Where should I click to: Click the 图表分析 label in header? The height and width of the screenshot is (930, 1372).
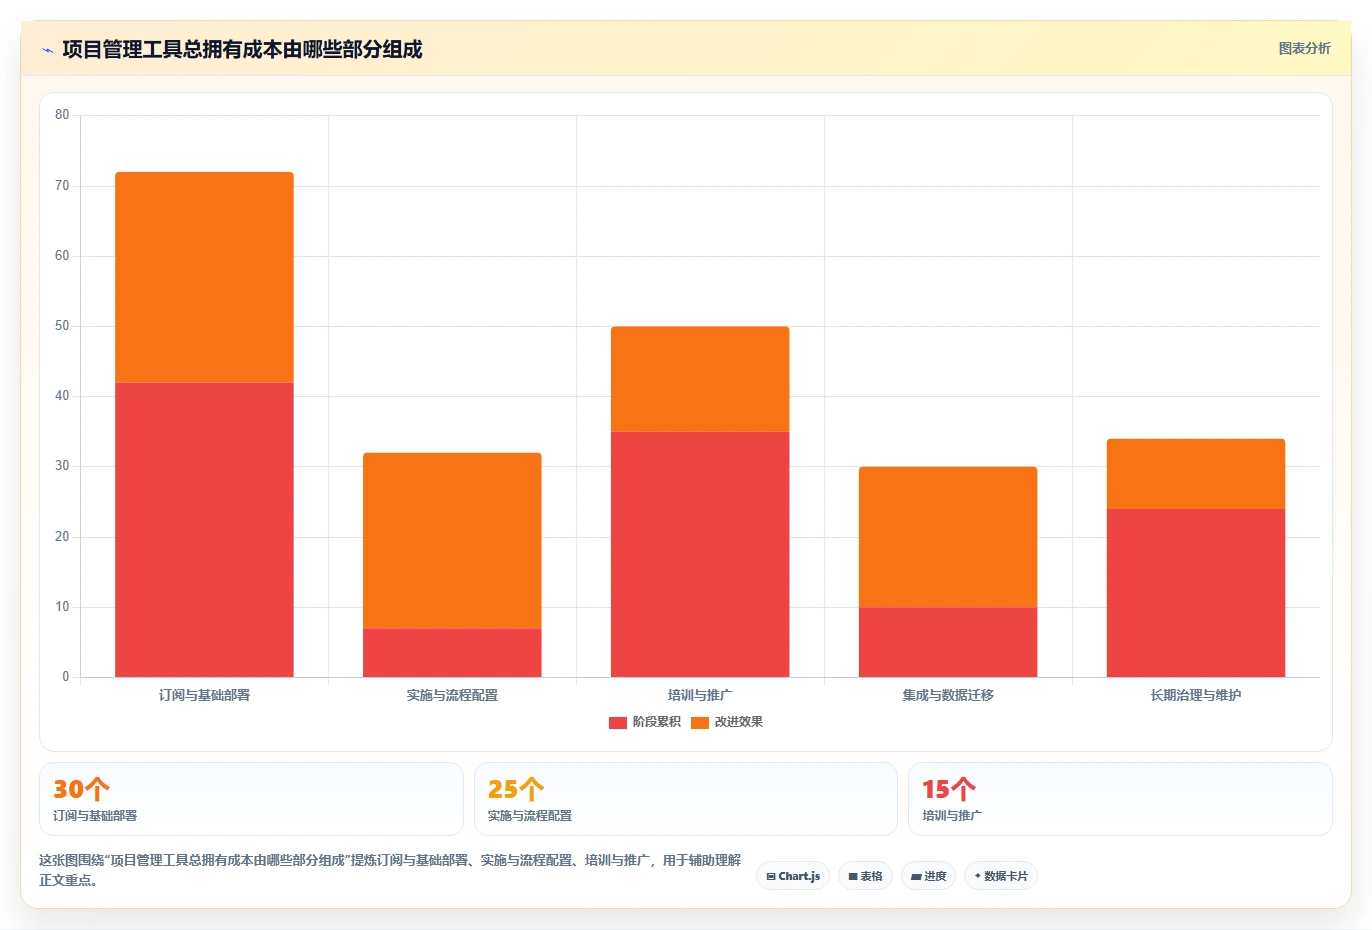coord(1304,48)
